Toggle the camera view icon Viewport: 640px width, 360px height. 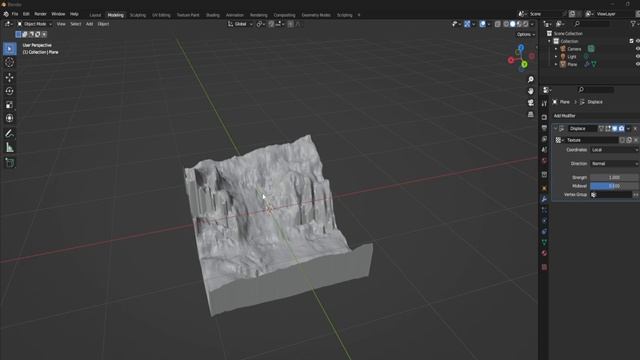point(531,102)
